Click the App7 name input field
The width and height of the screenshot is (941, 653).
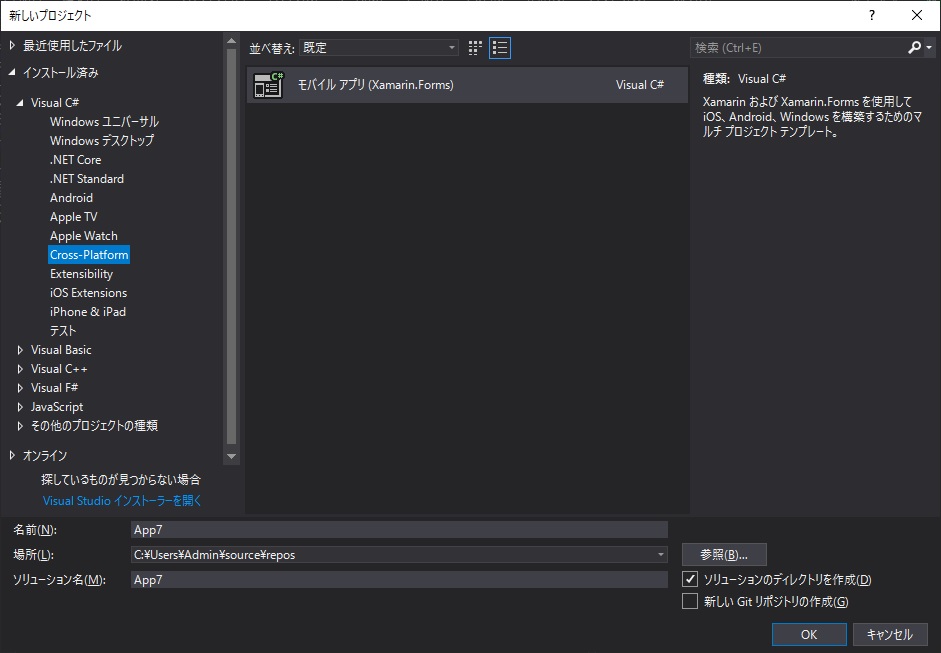(x=400, y=529)
